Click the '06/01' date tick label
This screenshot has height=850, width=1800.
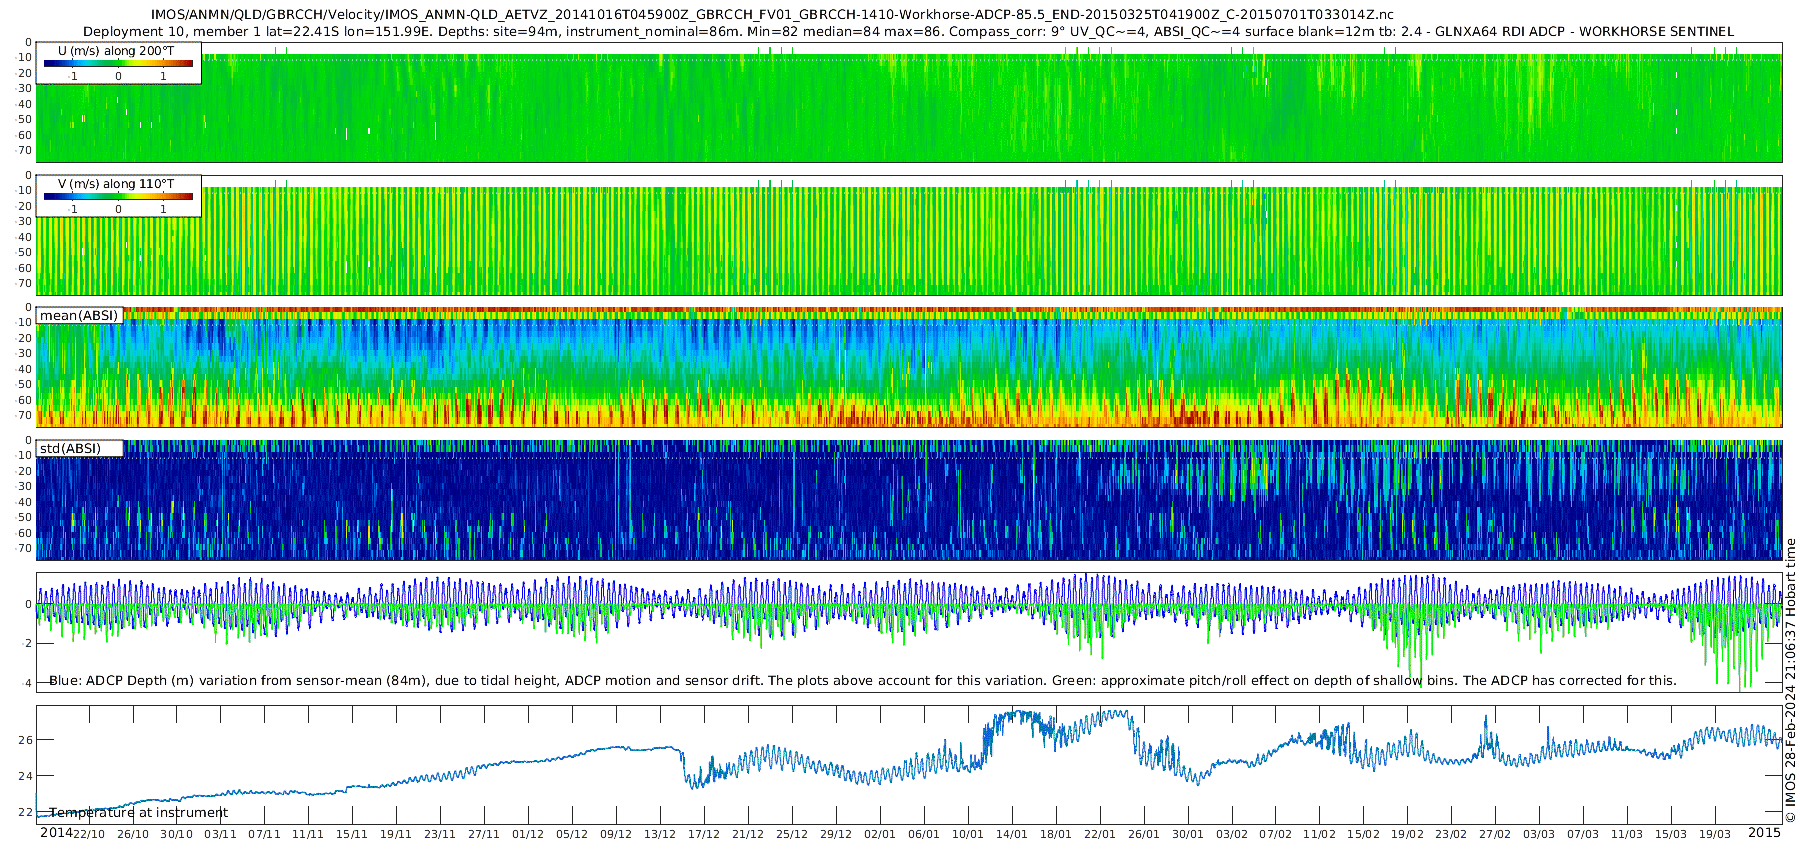click(924, 834)
